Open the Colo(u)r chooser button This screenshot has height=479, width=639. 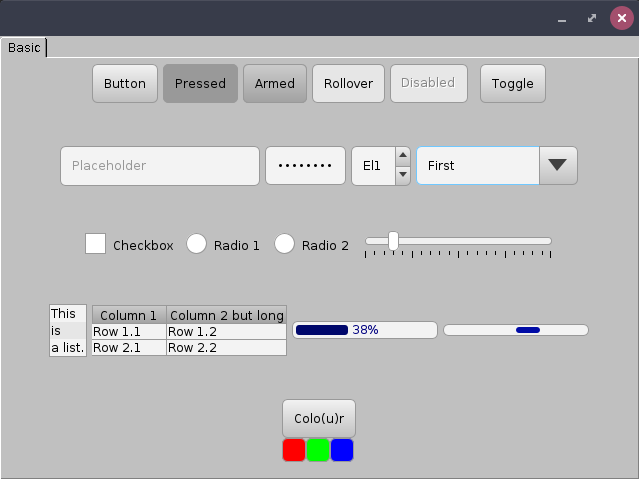pos(319,418)
